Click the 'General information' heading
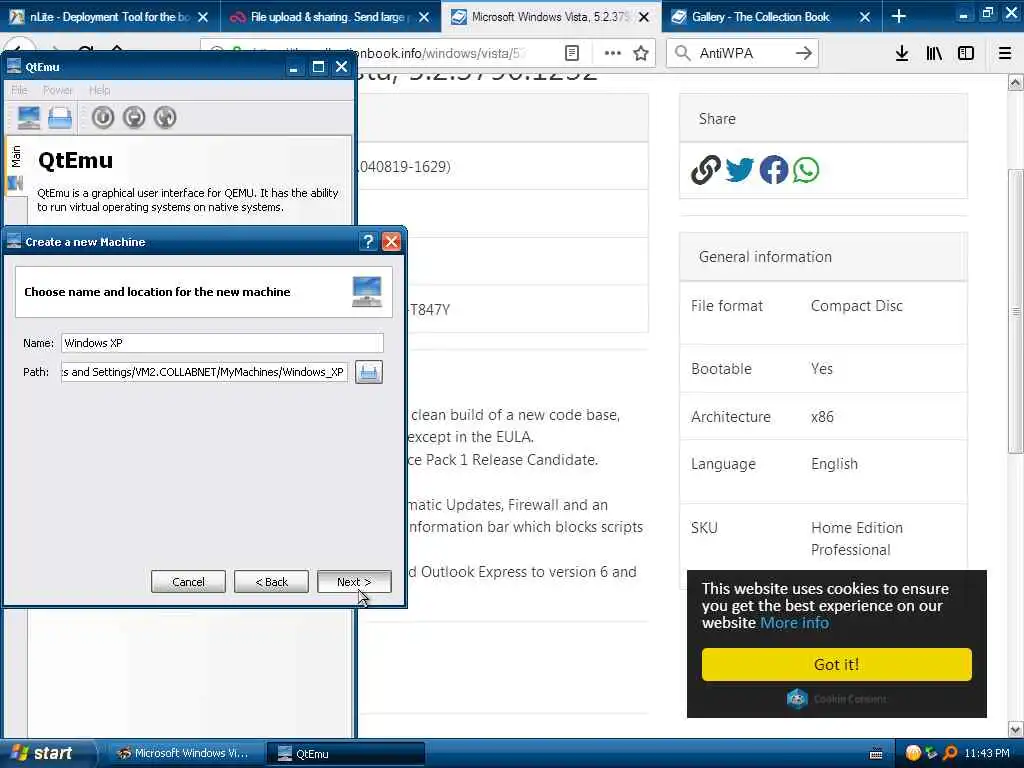The image size is (1024, 768). [x=765, y=257]
